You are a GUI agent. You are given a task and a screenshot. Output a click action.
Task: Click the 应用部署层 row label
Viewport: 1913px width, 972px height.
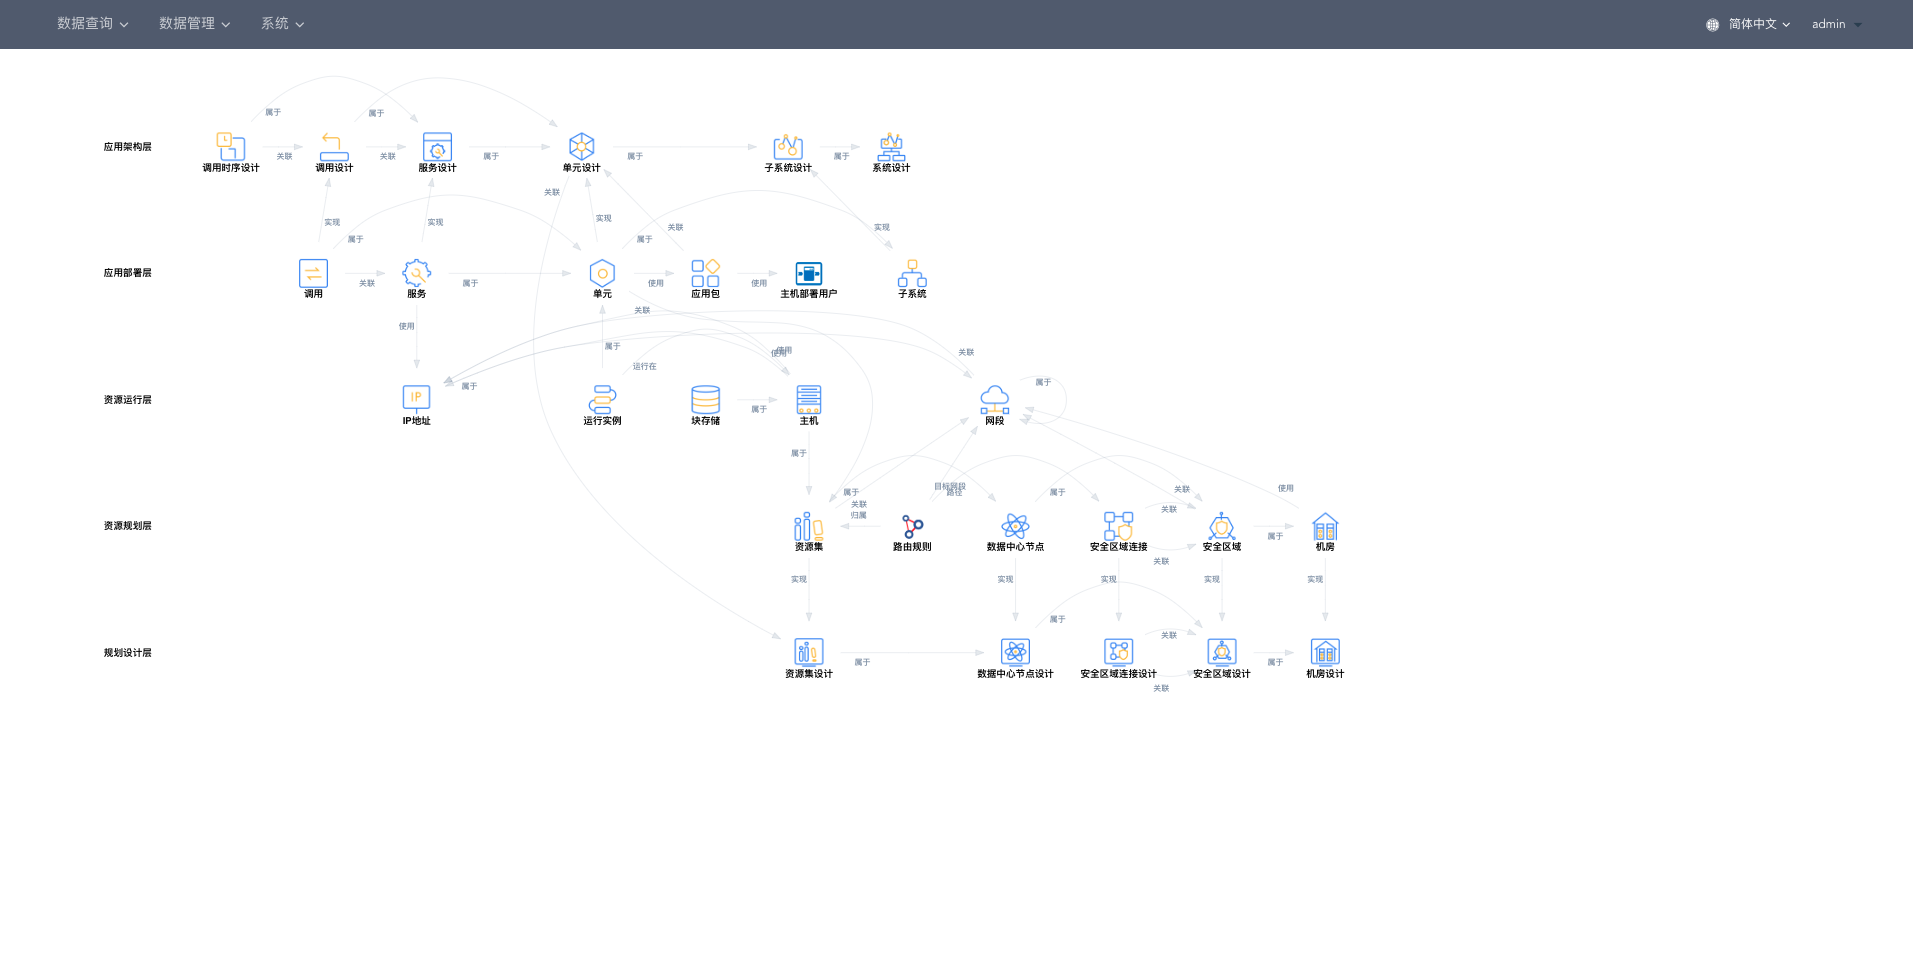[x=128, y=273]
